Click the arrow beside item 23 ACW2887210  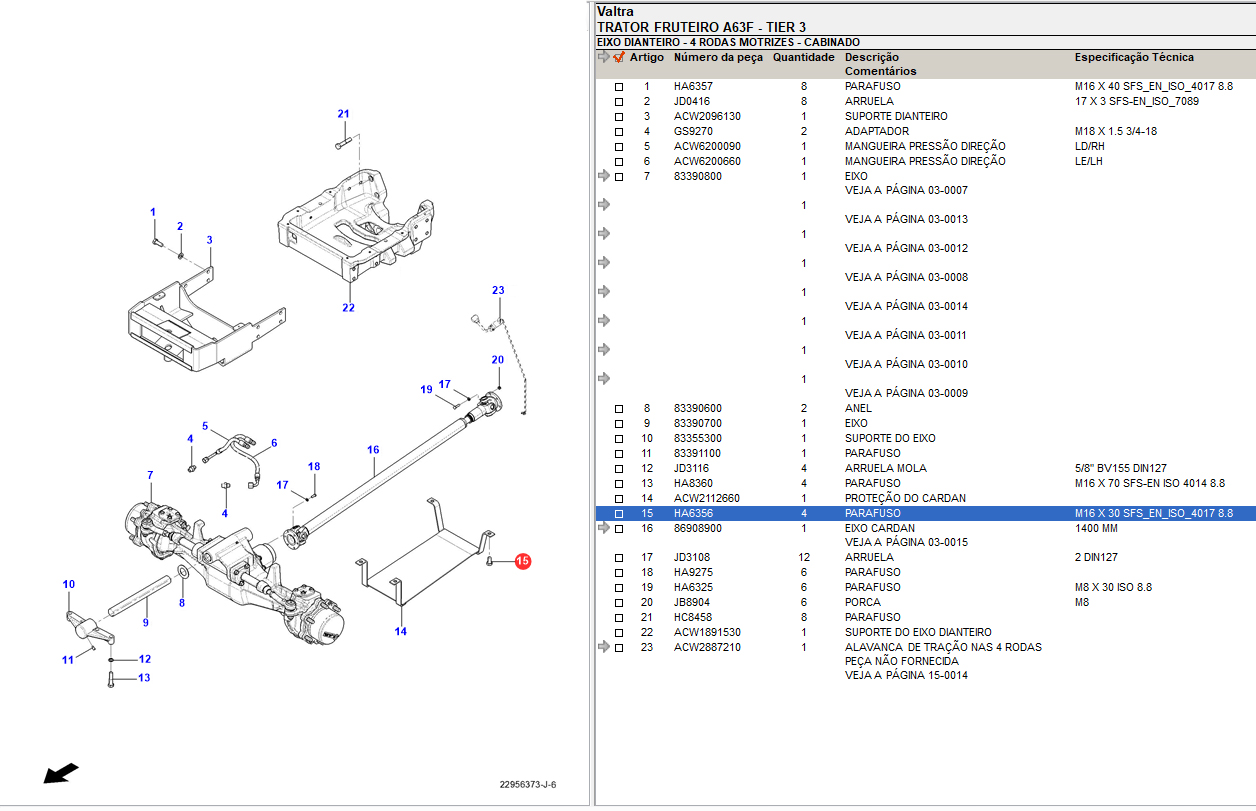tap(603, 647)
